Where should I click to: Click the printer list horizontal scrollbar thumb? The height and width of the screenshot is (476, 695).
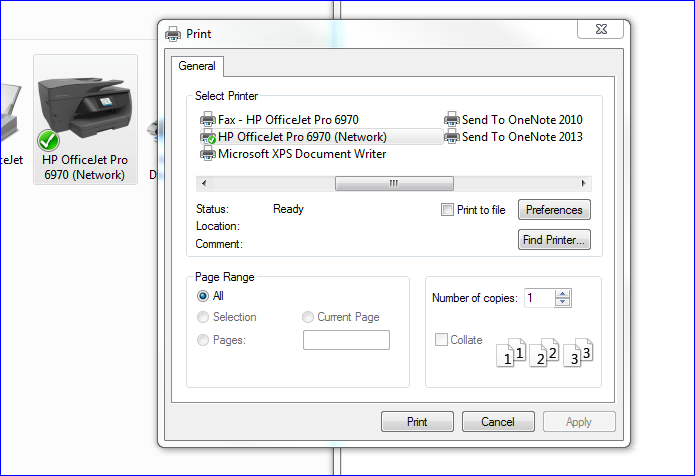pos(394,183)
